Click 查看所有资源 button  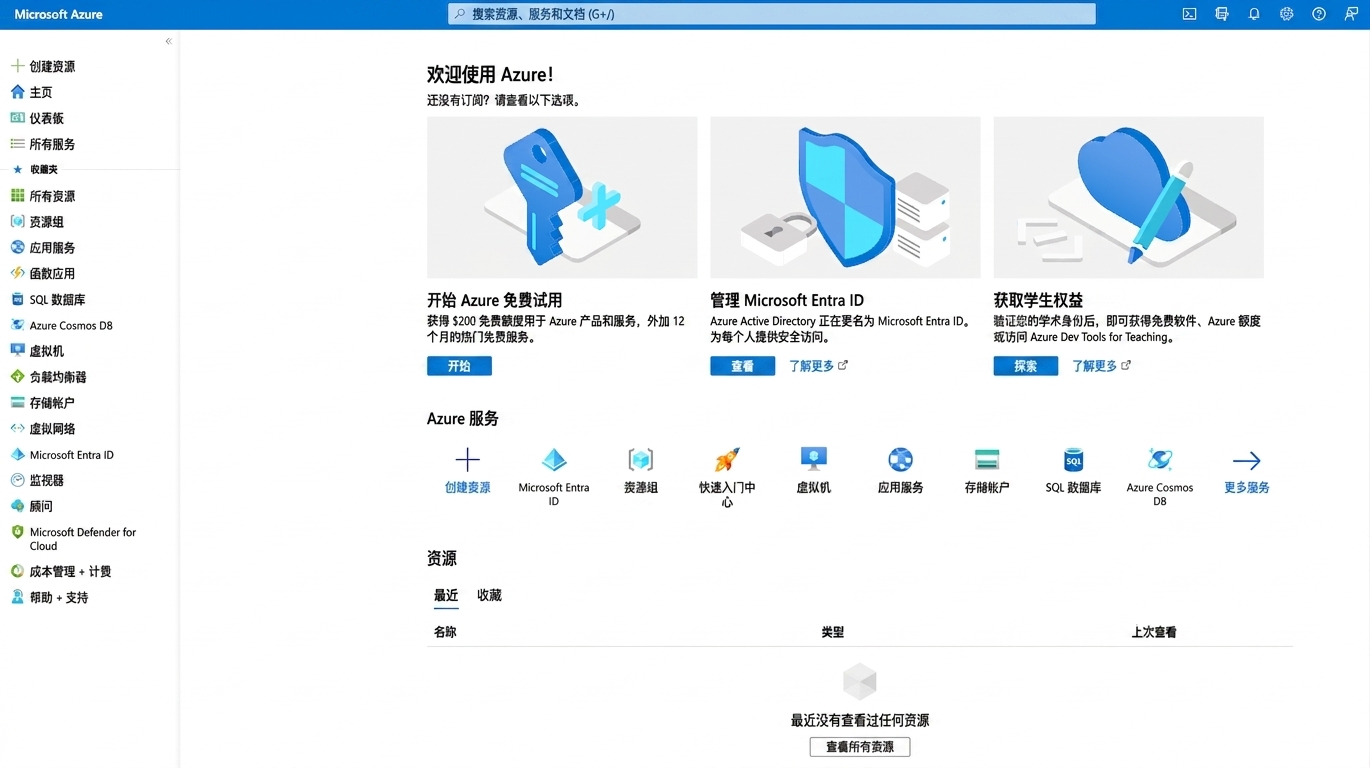[860, 747]
